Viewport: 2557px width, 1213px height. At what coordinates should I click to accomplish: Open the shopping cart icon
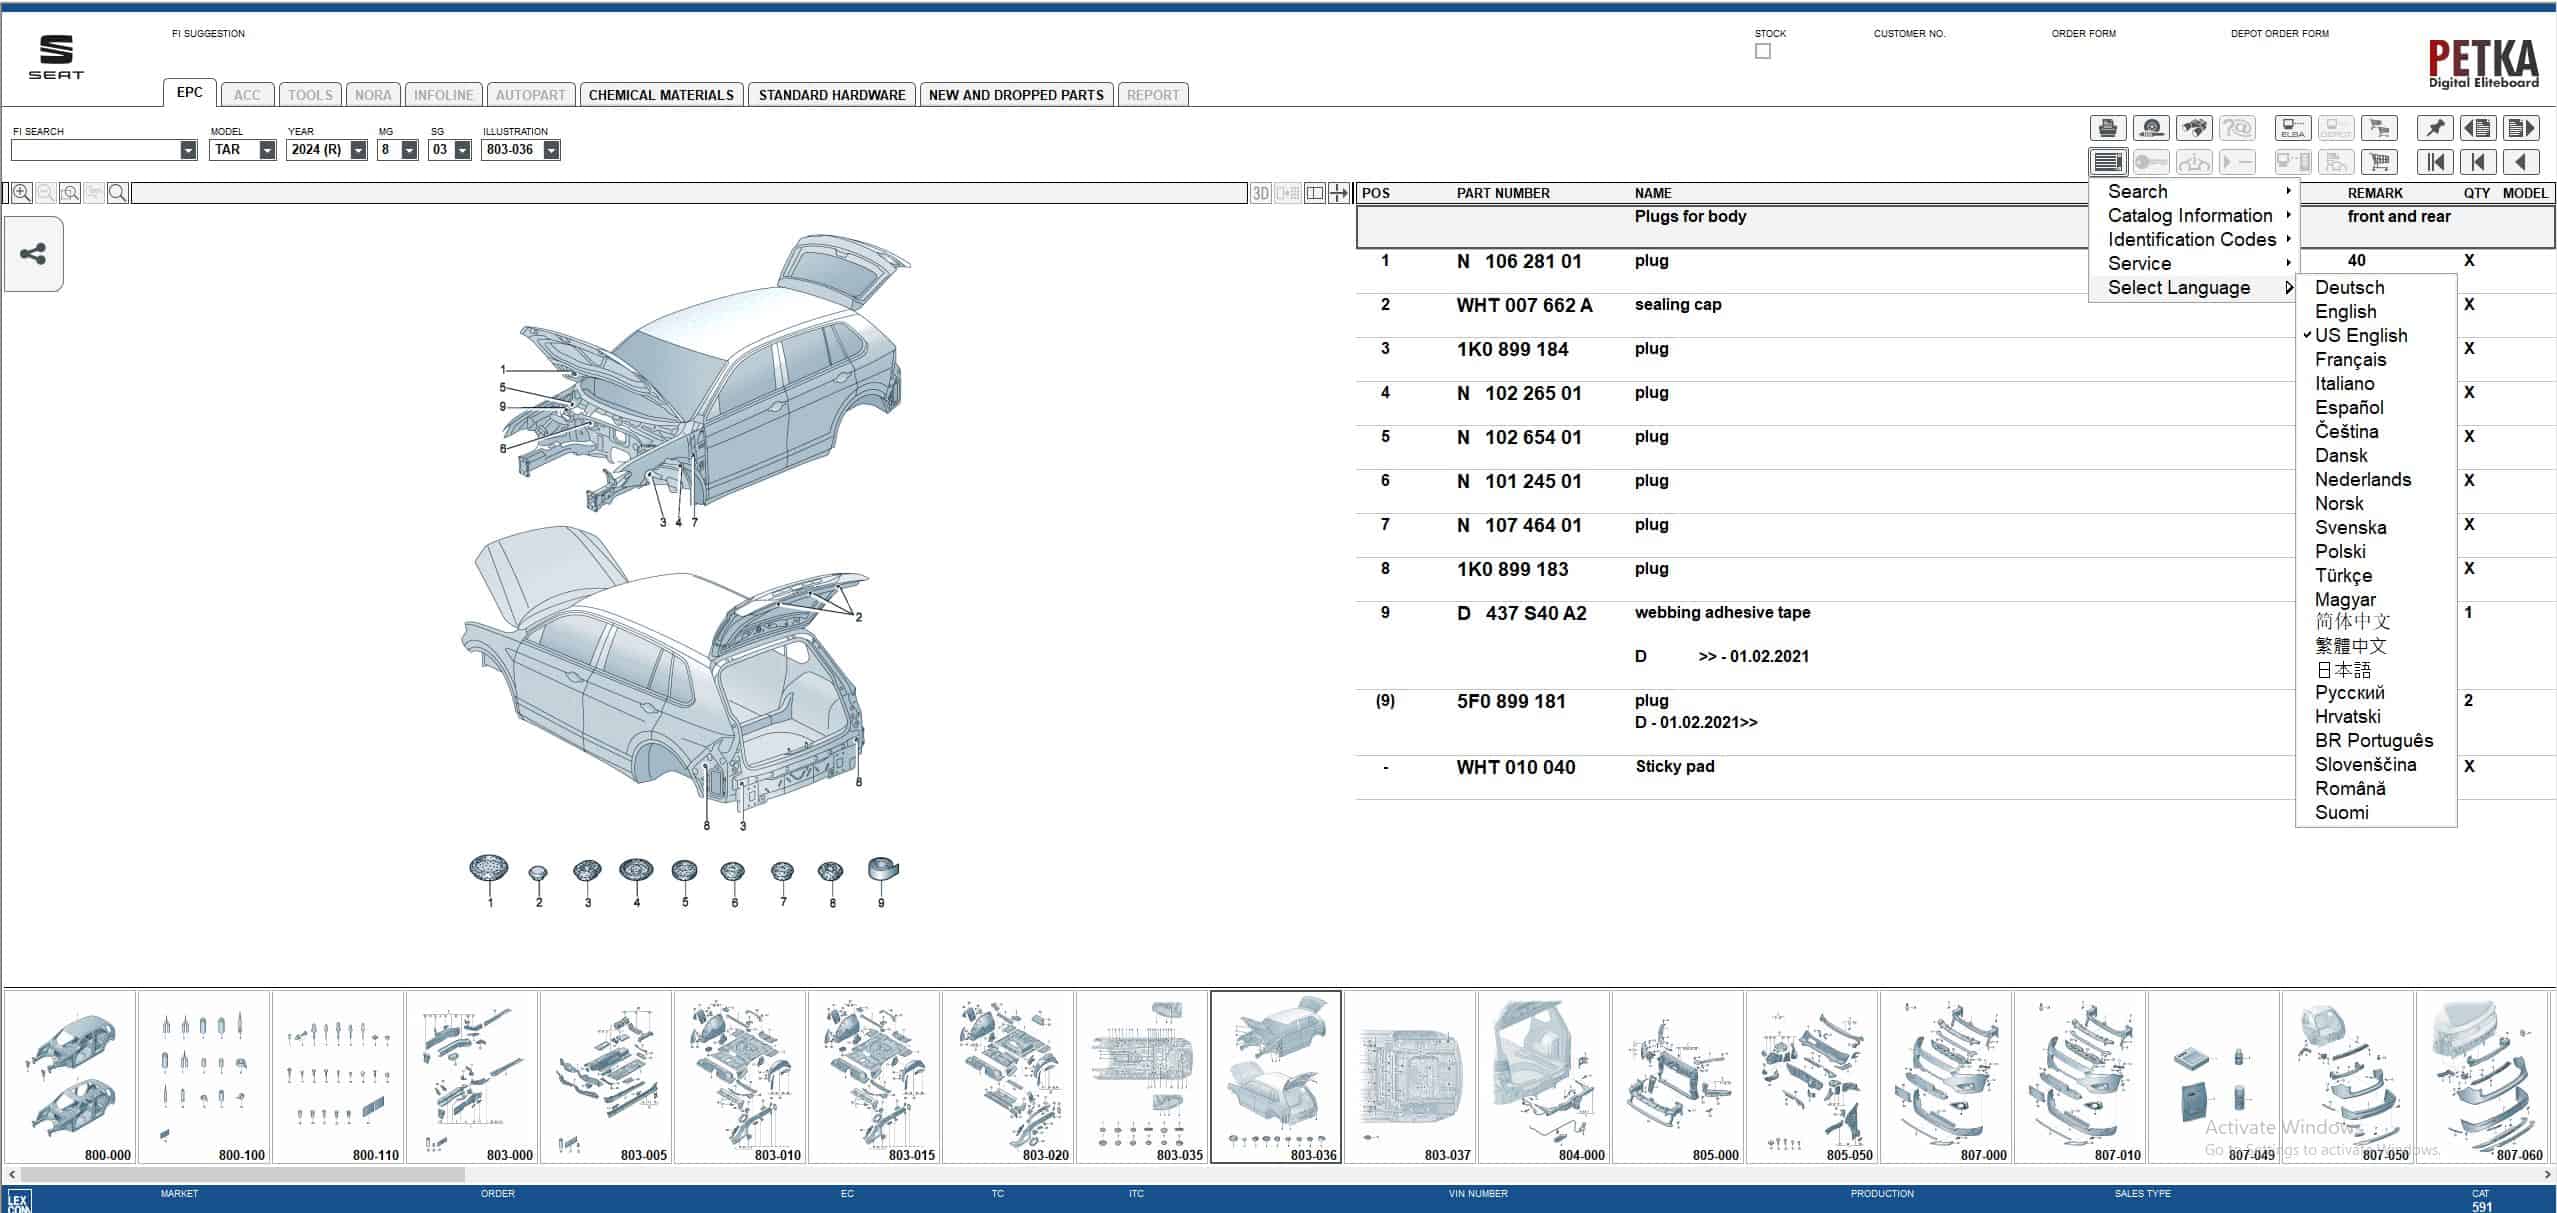coord(2380,161)
